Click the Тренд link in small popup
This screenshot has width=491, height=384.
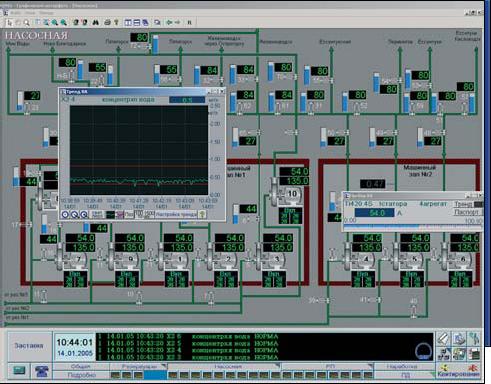pyautogui.click(x=464, y=204)
